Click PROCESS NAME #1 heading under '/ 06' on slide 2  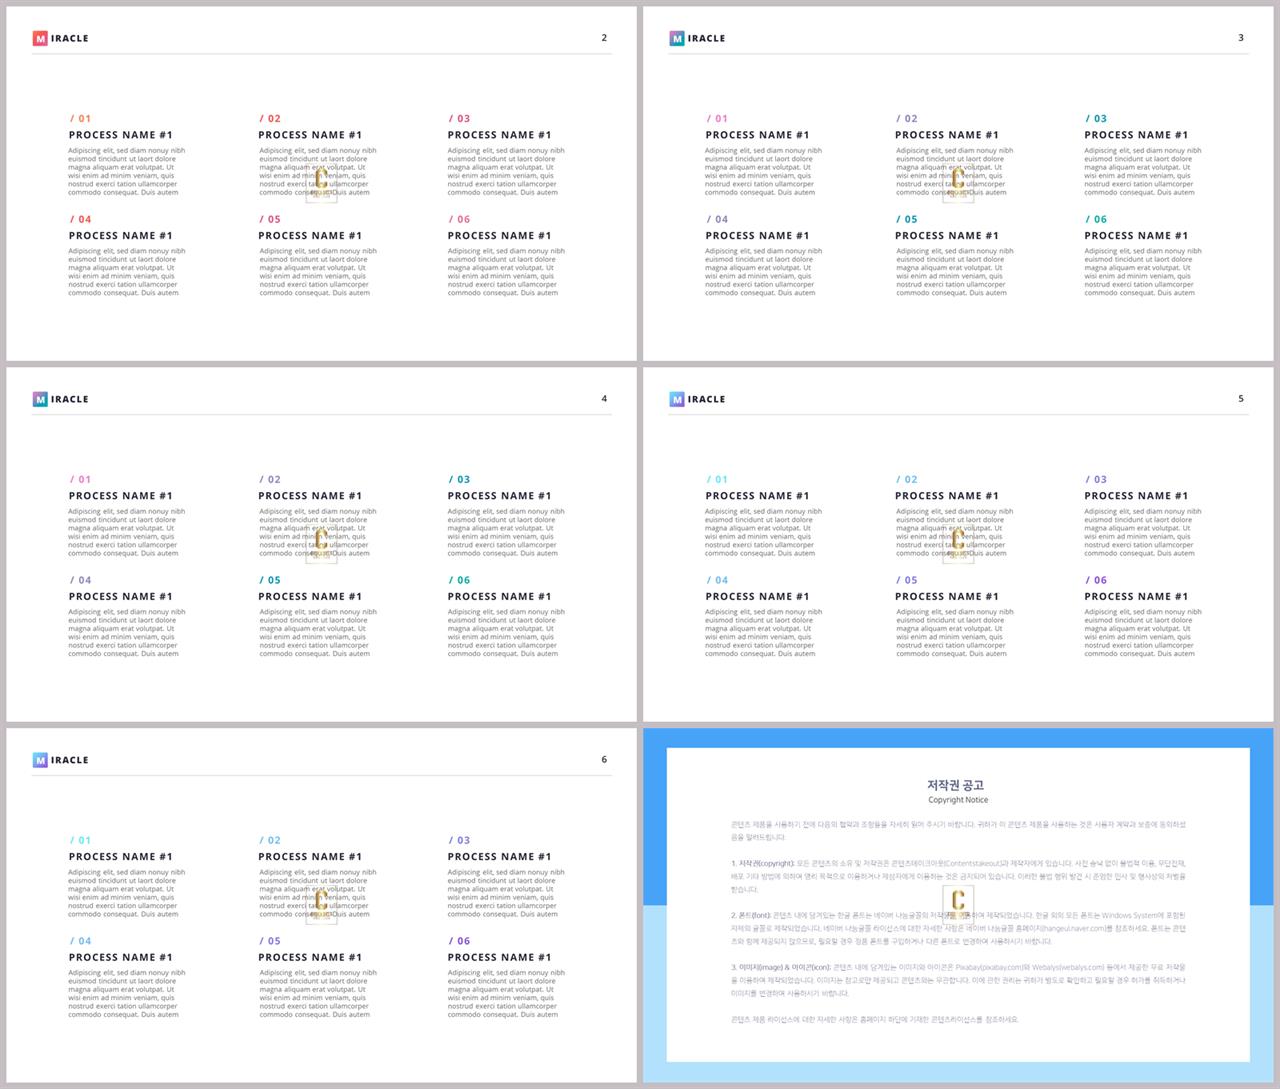(499, 236)
